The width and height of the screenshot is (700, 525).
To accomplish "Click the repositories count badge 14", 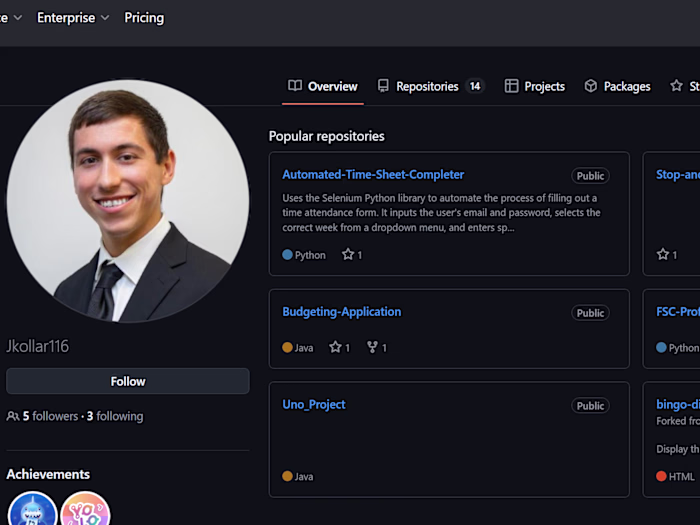I will [475, 86].
